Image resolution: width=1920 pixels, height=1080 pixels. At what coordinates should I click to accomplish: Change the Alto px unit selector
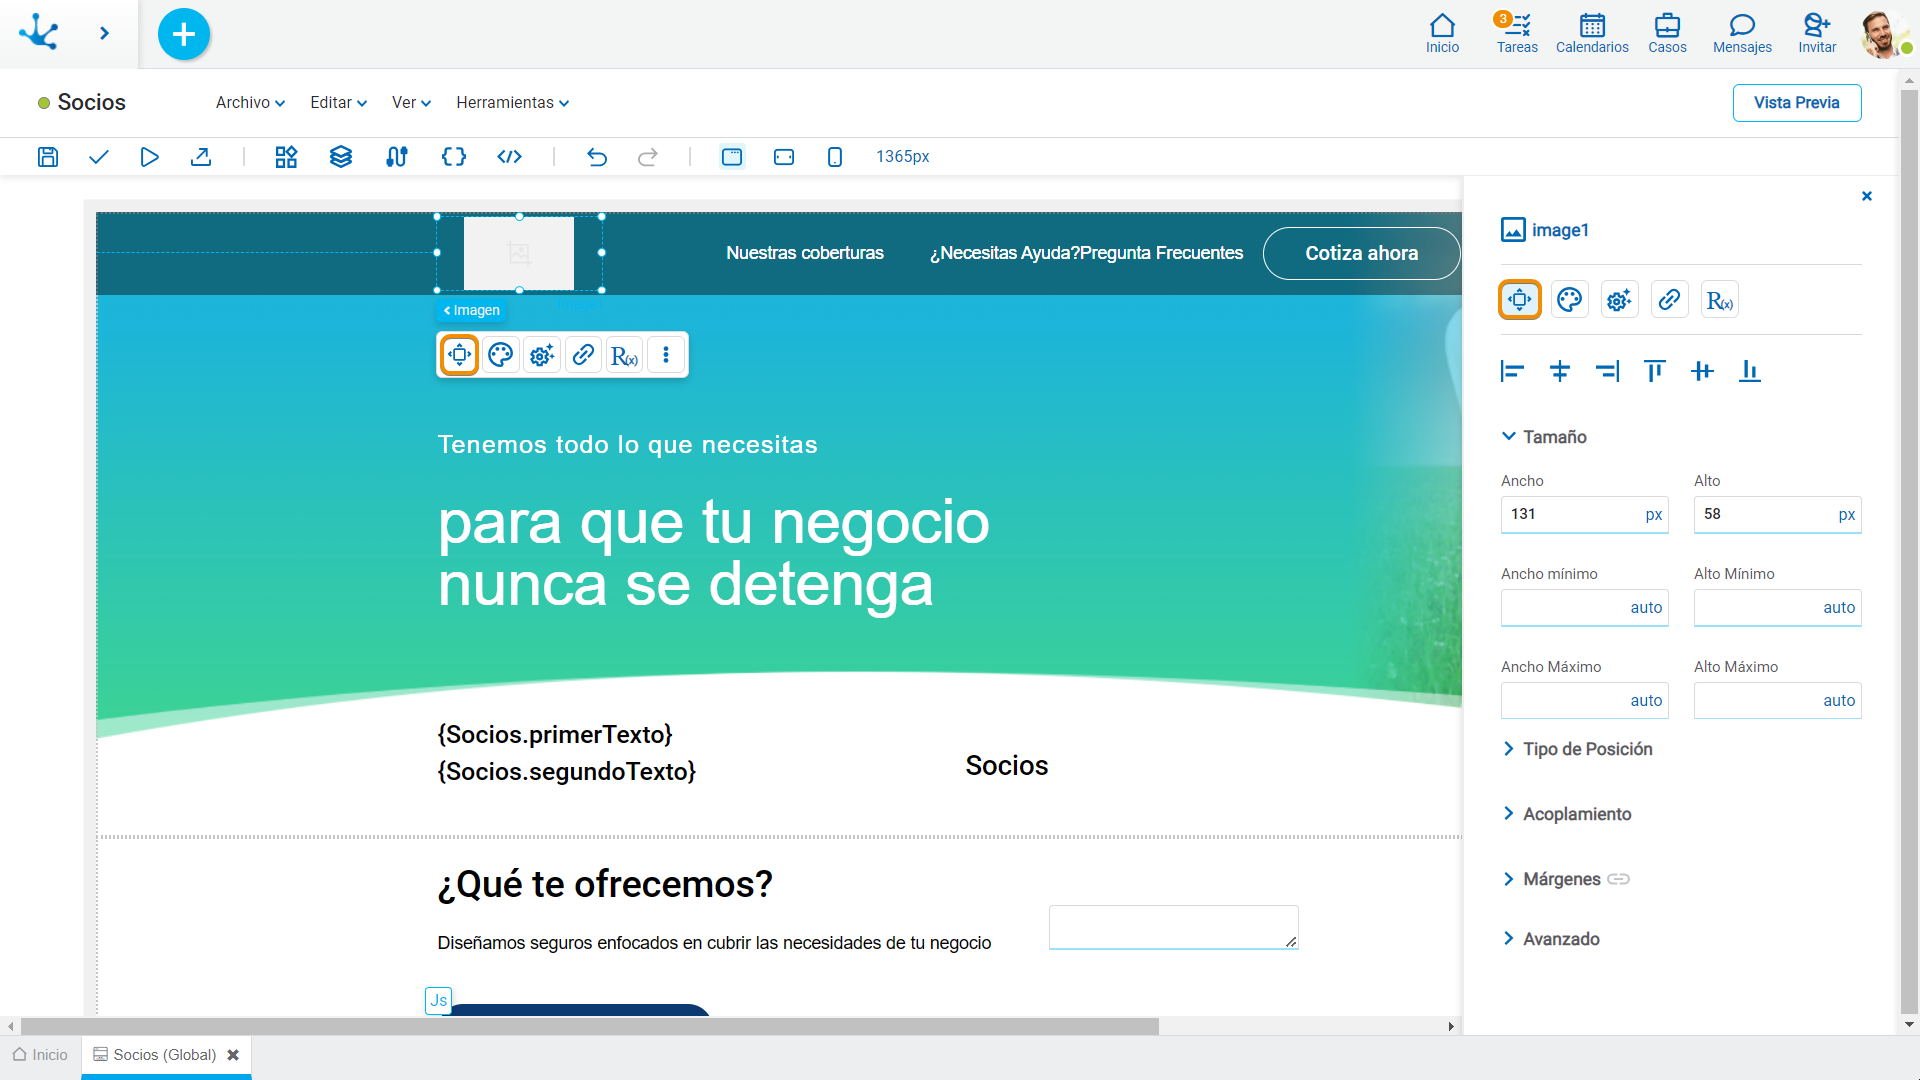point(1847,515)
